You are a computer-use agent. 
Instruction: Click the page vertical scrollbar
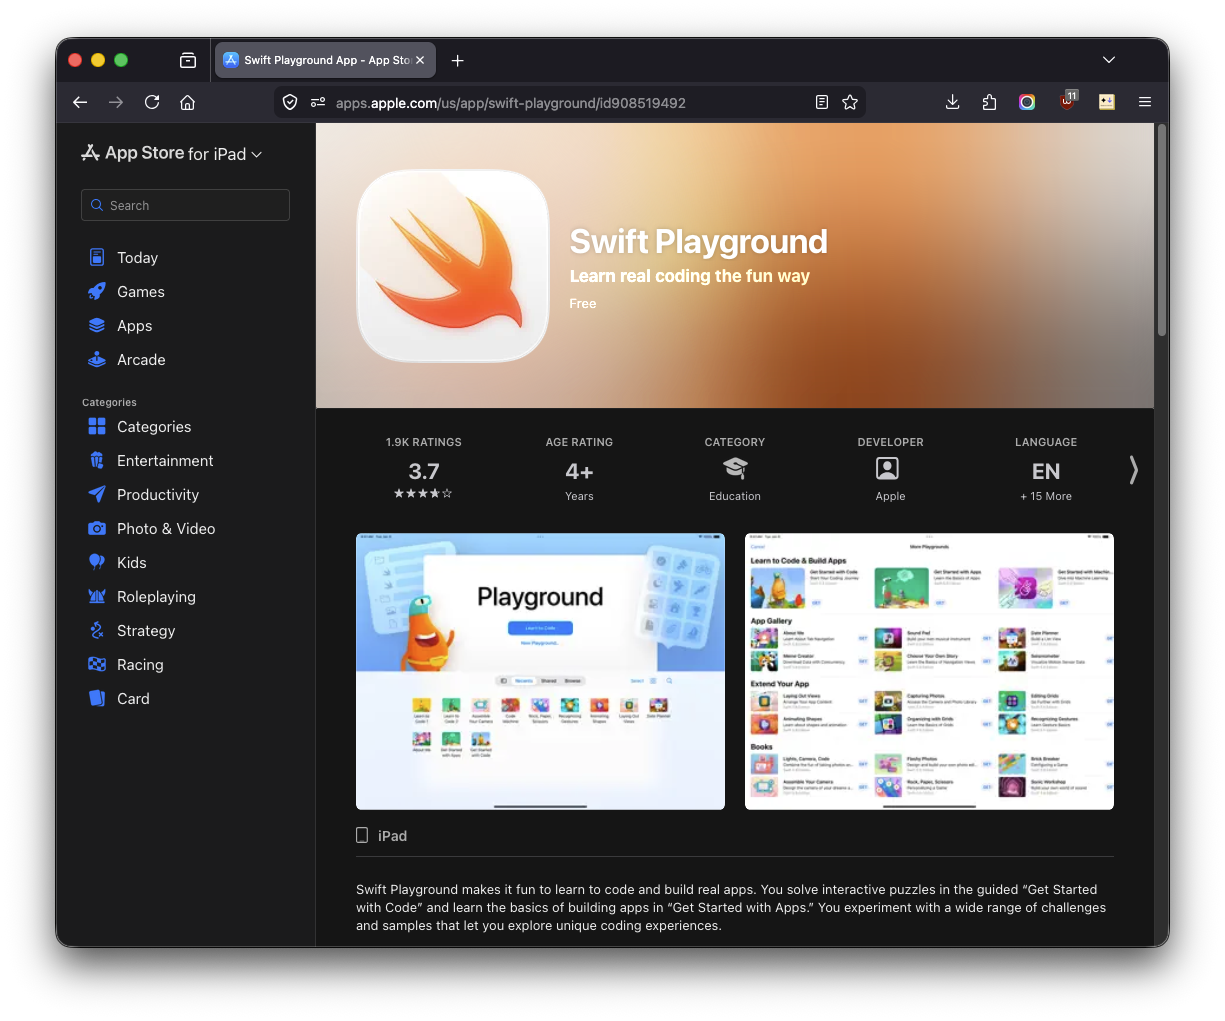coord(1162,230)
